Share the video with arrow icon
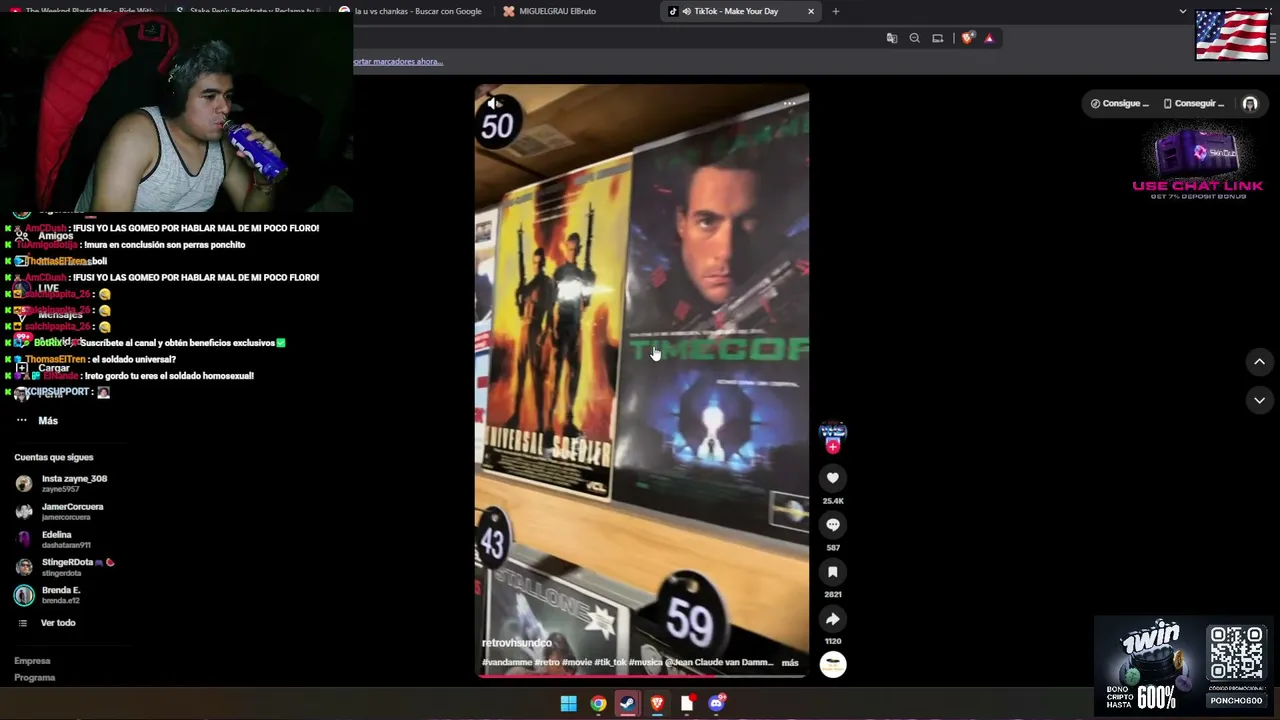This screenshot has height=720, width=1280. (x=832, y=619)
